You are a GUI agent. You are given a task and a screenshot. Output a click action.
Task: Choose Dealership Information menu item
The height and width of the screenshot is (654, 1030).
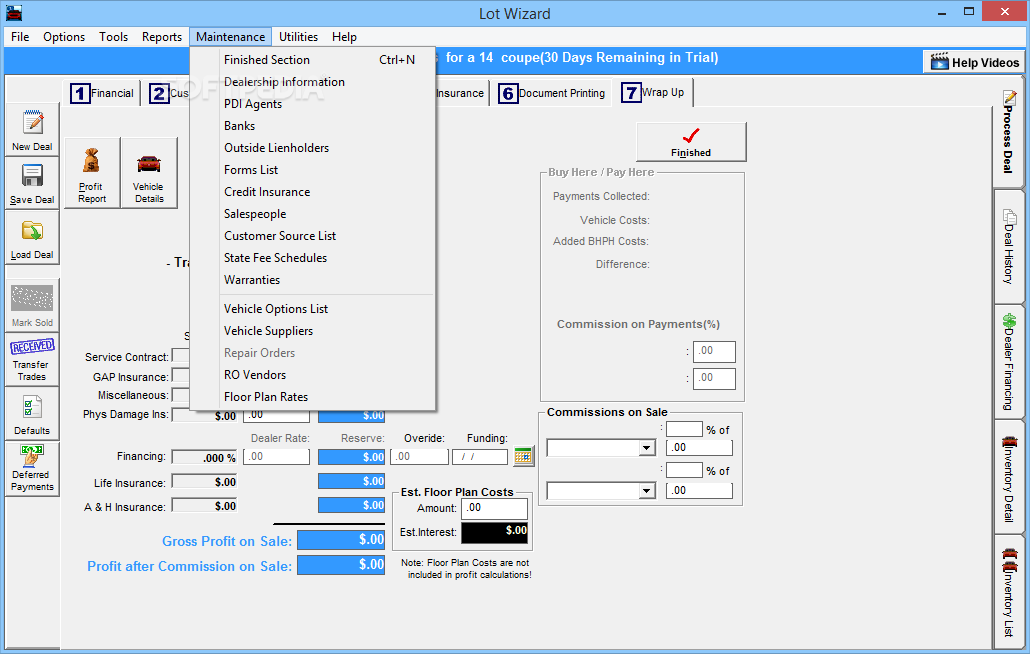pyautogui.click(x=313, y=82)
